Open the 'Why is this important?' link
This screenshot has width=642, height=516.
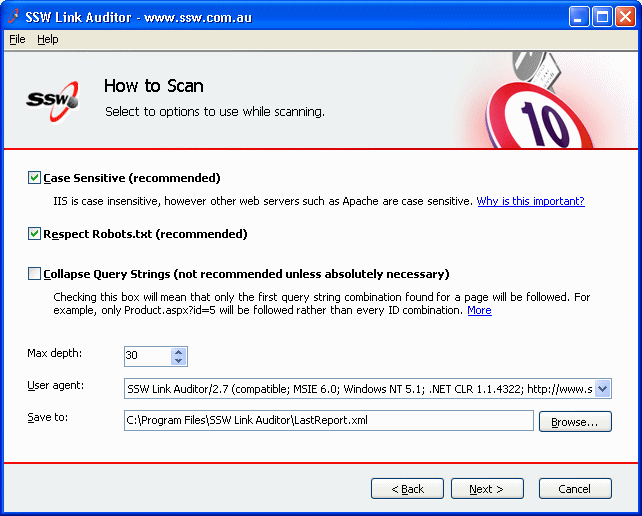[x=530, y=201]
